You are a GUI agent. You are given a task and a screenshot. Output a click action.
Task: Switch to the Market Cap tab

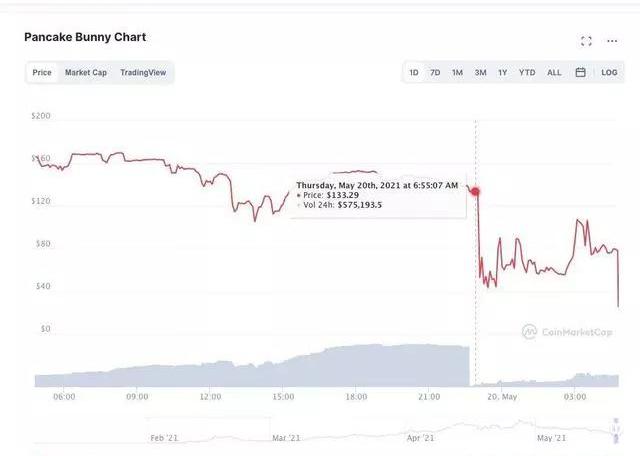pos(86,73)
